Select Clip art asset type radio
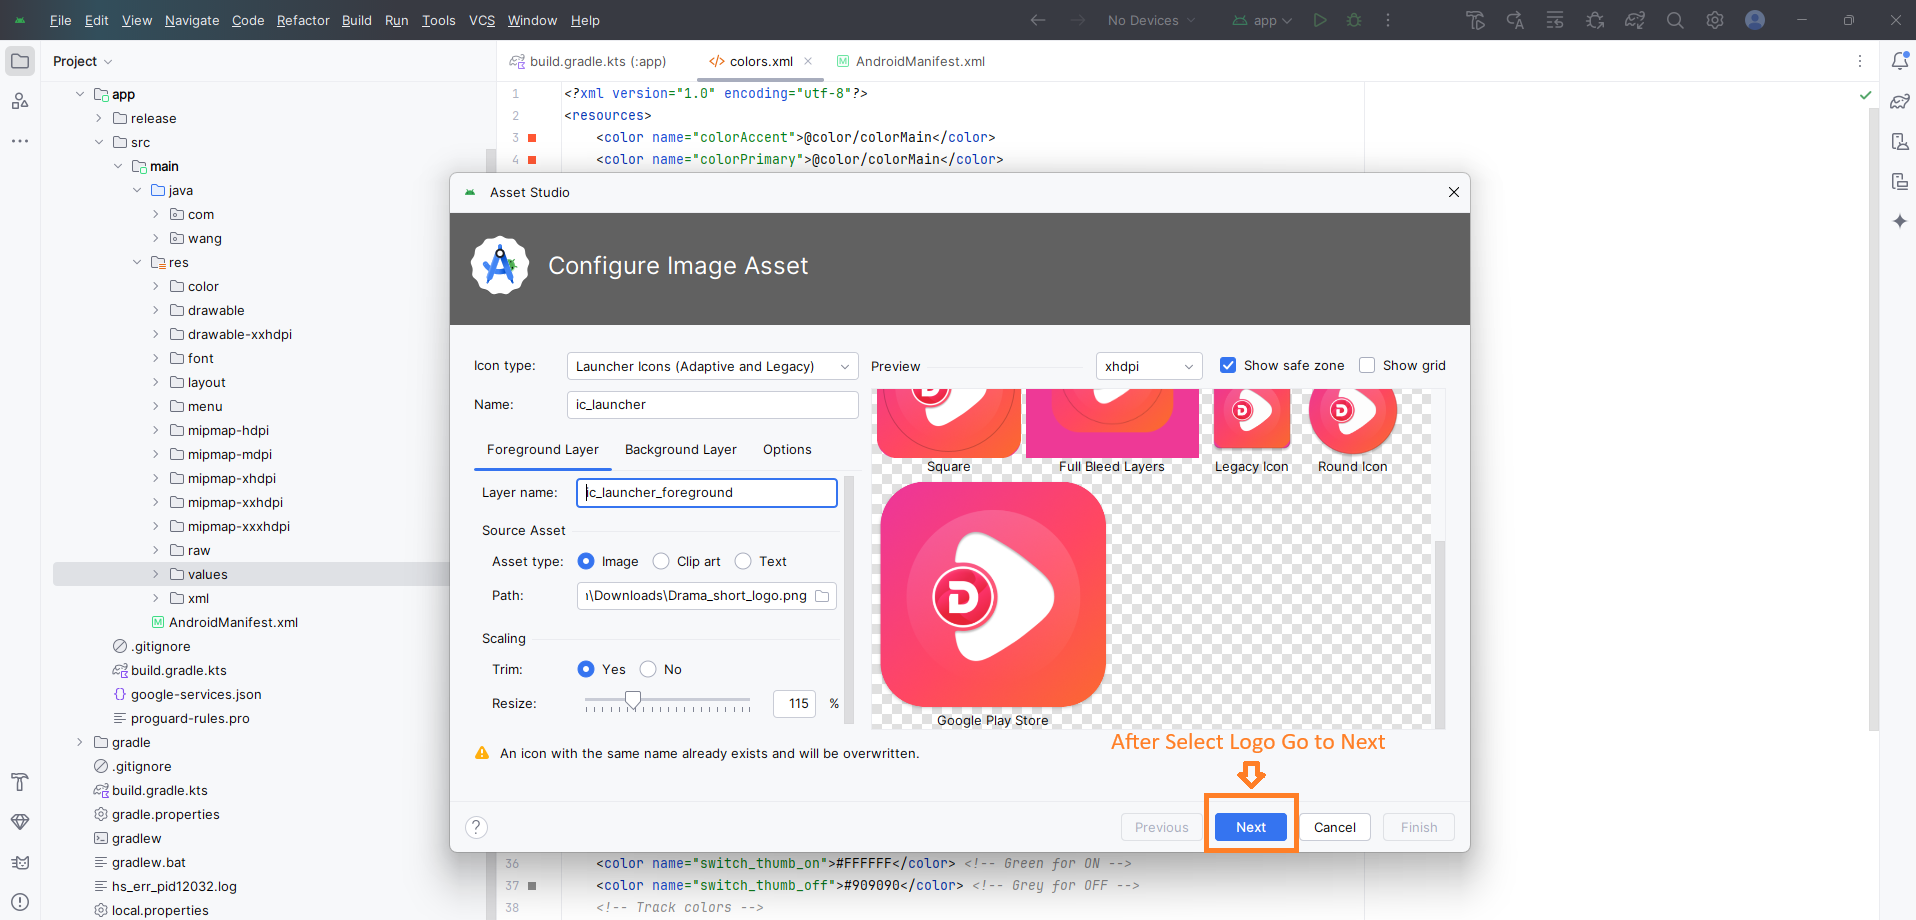Screen dimensions: 1916x920 pyautogui.click(x=661, y=561)
